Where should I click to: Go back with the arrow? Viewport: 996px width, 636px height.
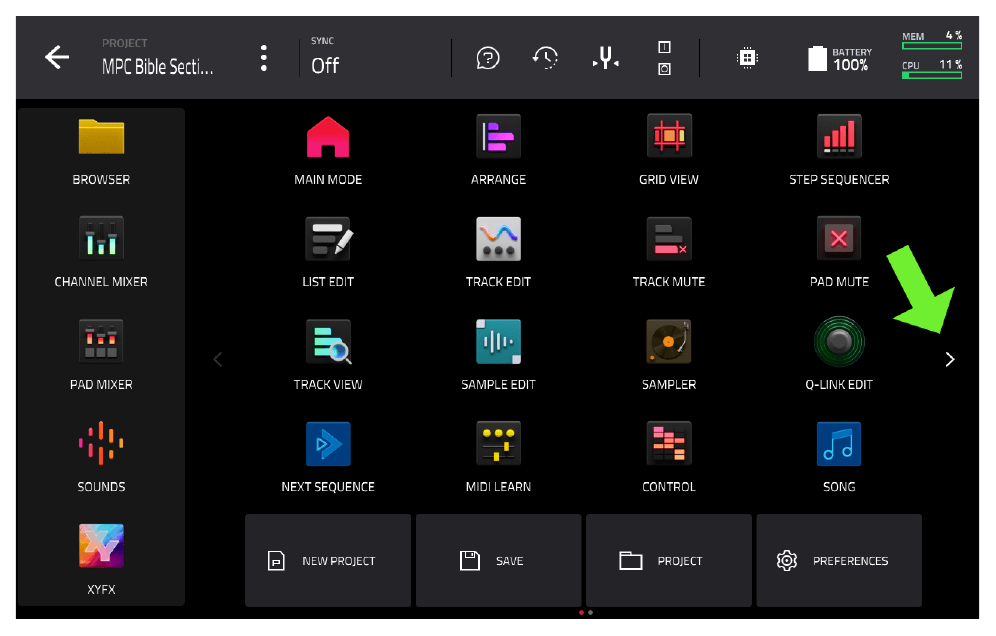(57, 57)
